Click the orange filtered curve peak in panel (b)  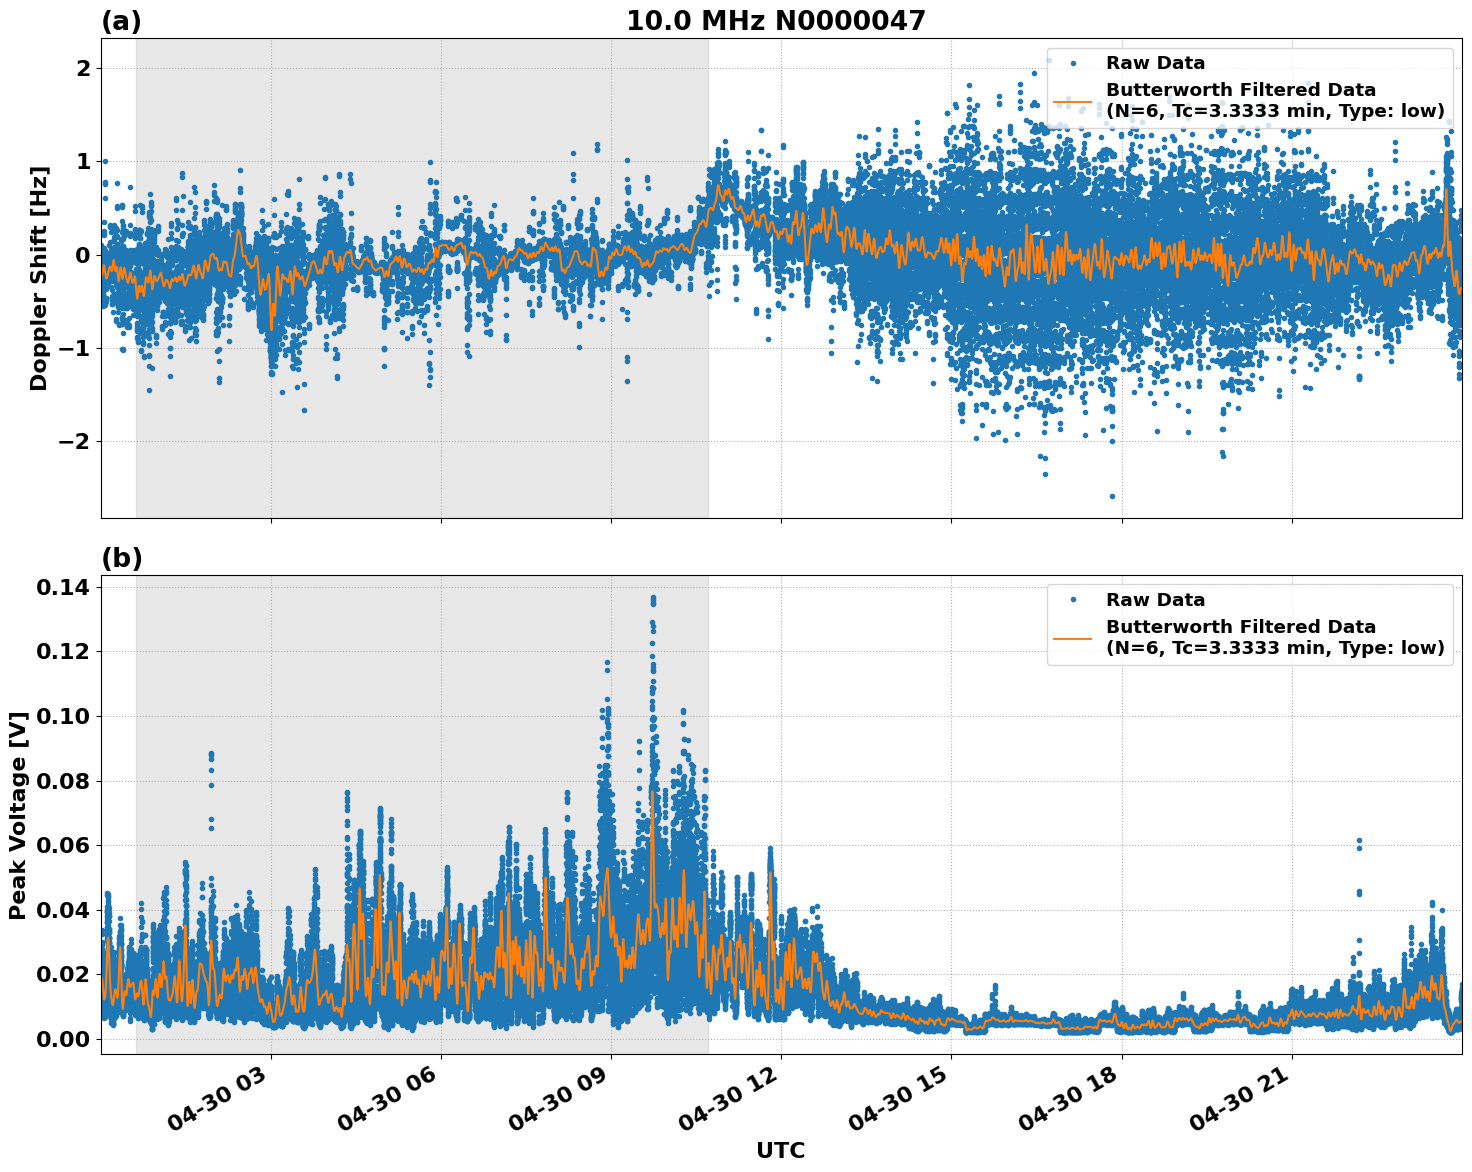(653, 790)
